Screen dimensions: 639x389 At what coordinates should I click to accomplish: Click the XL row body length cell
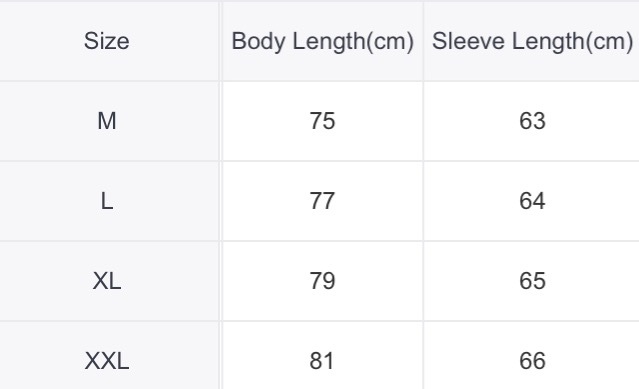(322, 281)
